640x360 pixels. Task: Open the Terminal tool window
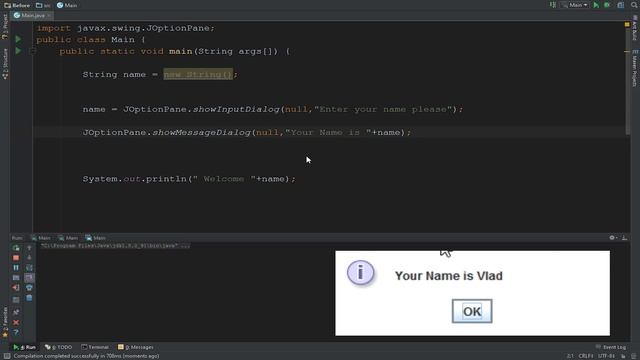[95, 347]
